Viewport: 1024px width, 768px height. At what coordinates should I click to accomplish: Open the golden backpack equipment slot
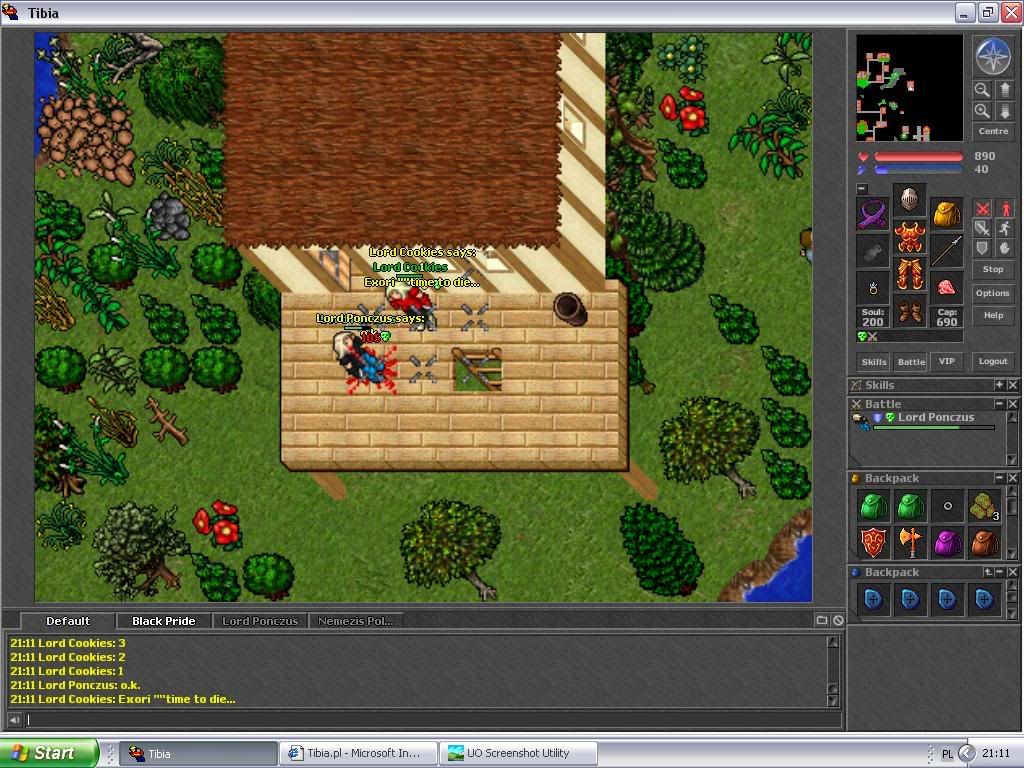pos(946,214)
